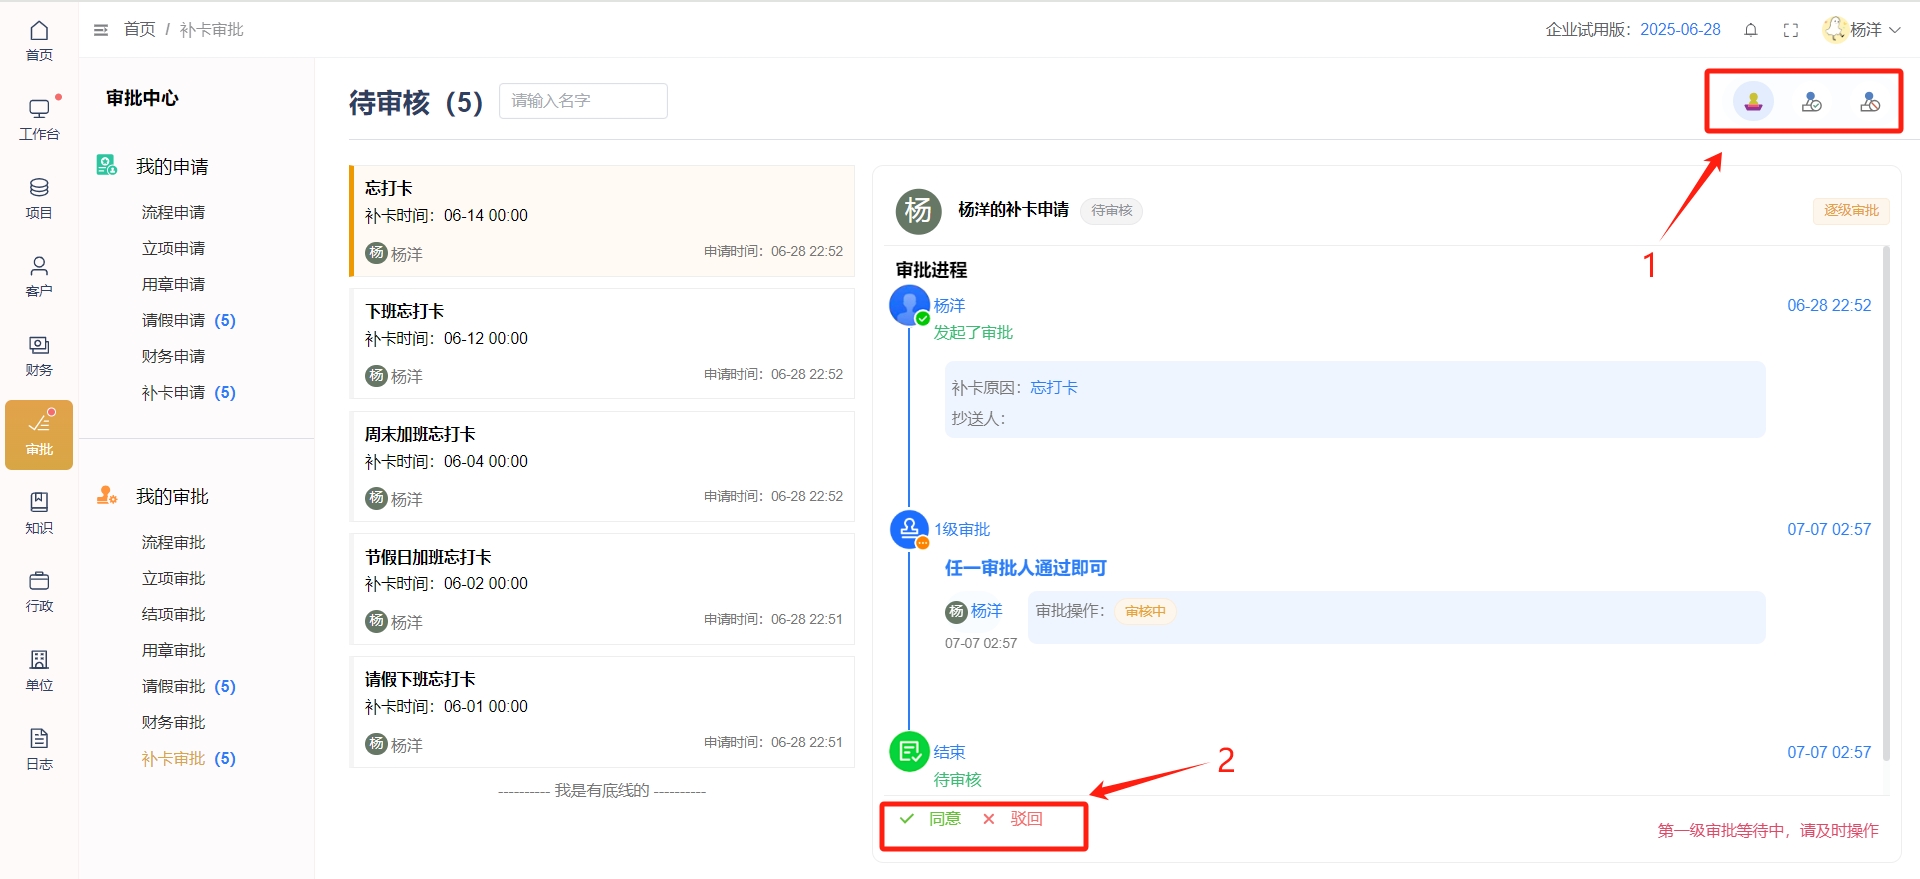Open 请假审批 (5) menu item
Viewport: 1920px width, 879px height.
[x=189, y=686]
